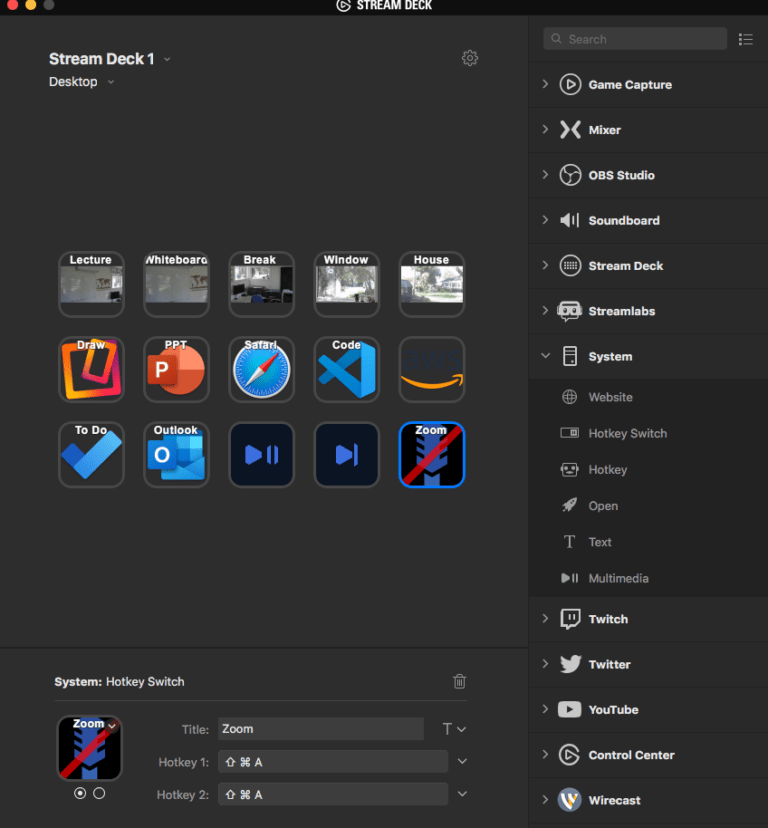Click the Search actions field
Screen dimensions: 768x828
tap(635, 39)
